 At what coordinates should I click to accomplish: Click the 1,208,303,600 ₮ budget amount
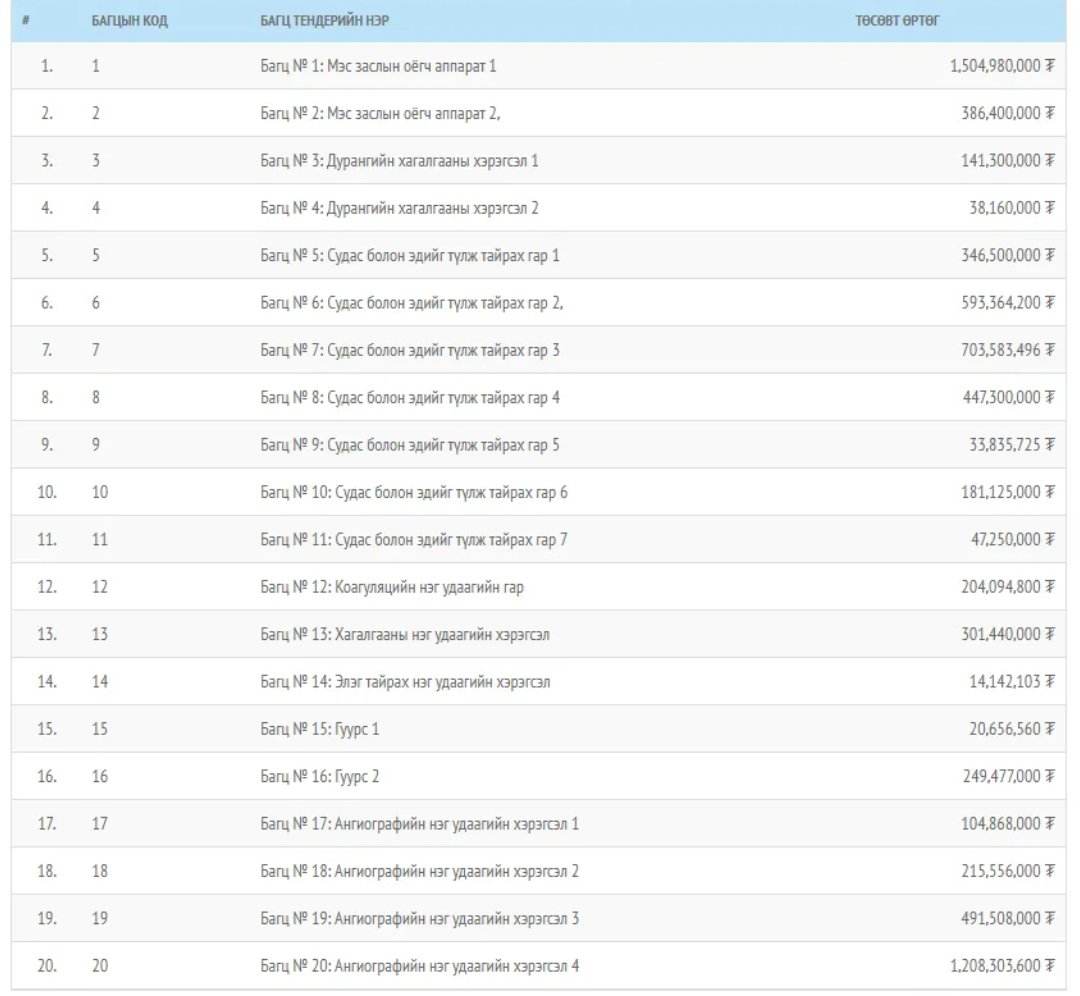(x=997, y=966)
